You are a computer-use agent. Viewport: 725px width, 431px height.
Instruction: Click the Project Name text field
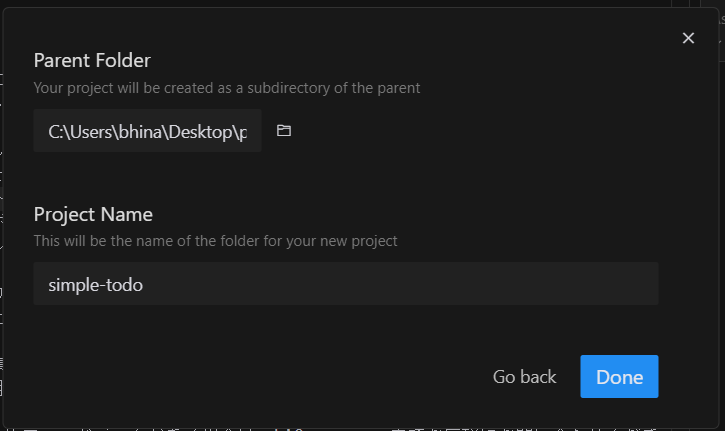pyautogui.click(x=345, y=284)
